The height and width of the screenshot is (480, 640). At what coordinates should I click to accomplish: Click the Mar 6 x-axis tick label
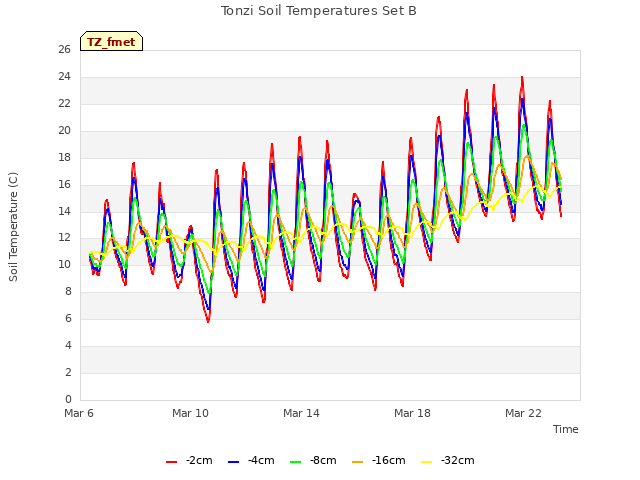click(x=79, y=413)
